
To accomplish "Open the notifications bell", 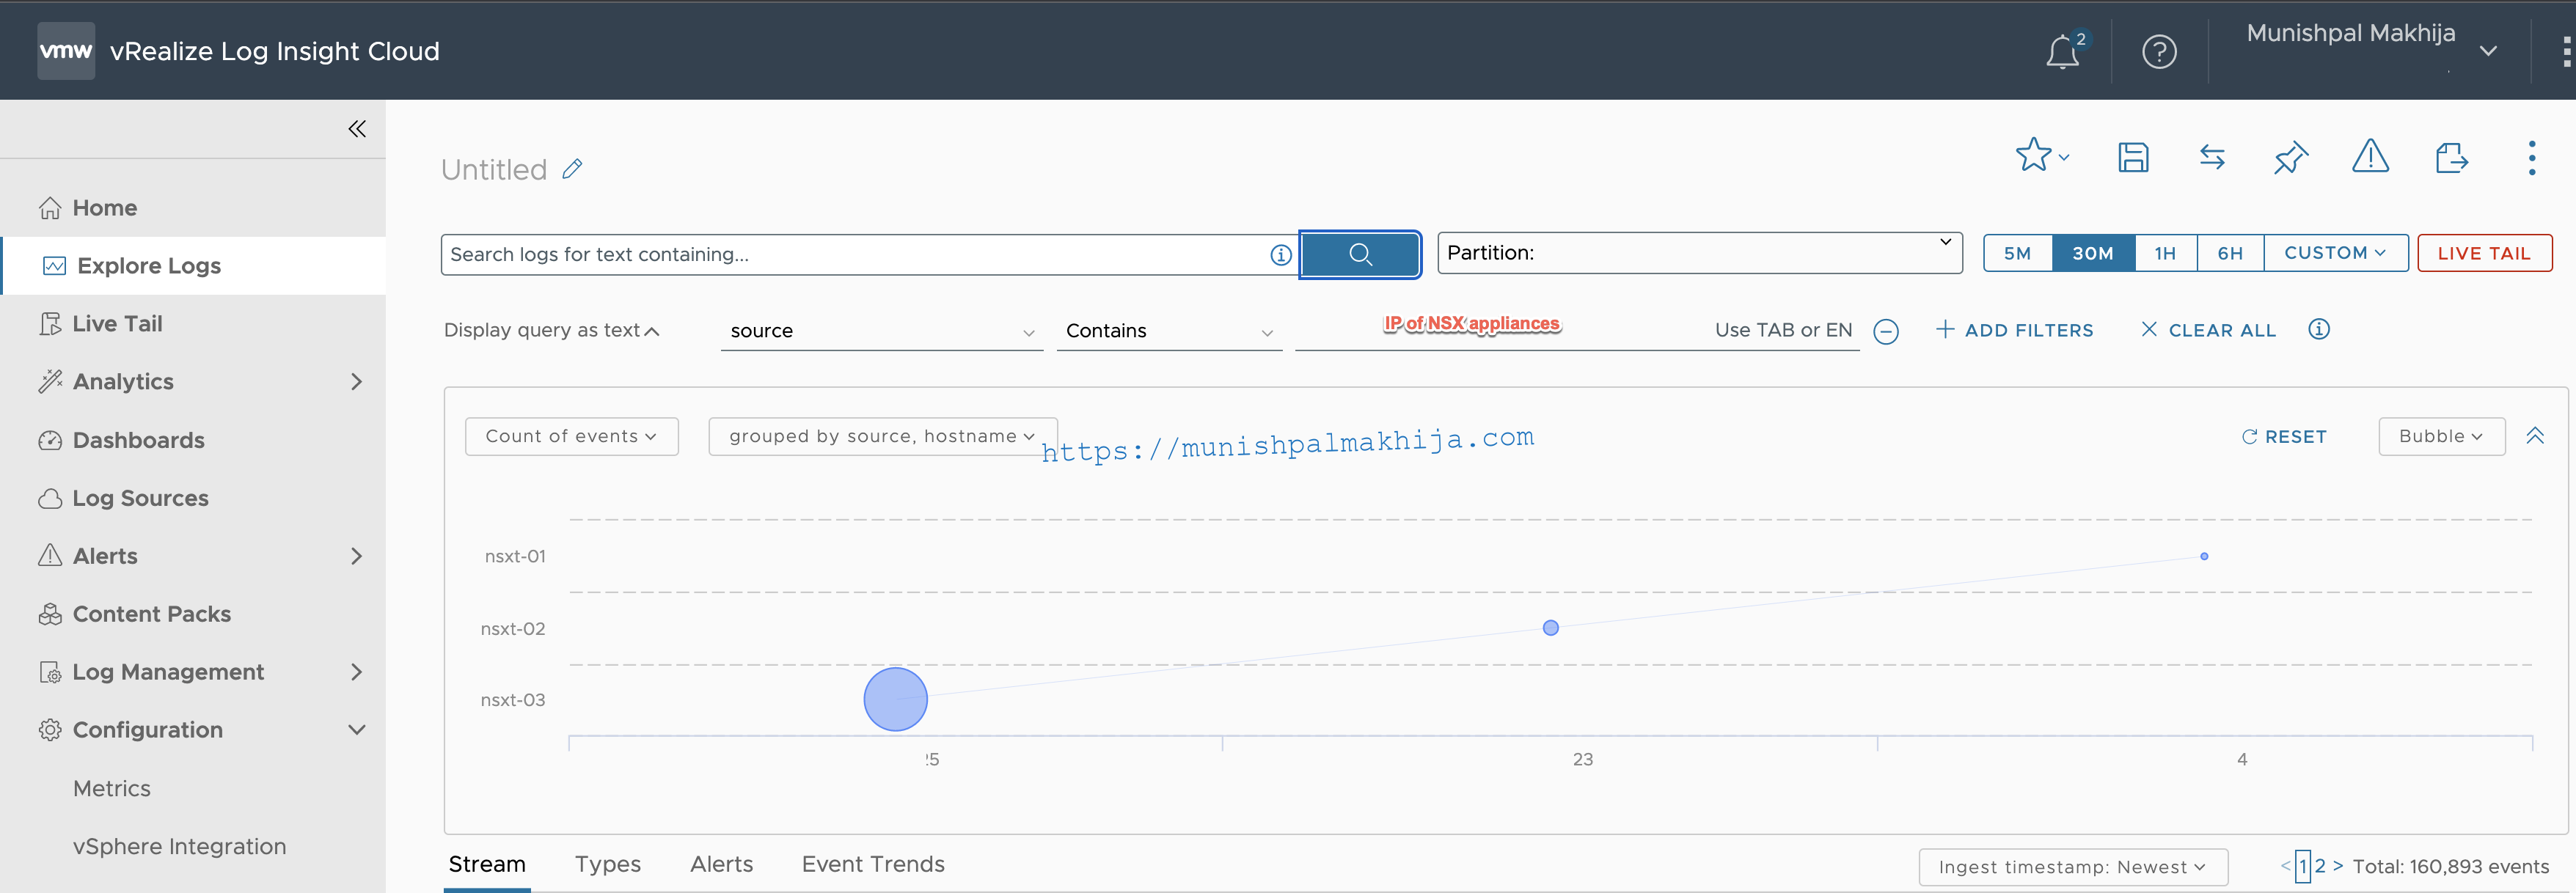I will 2064,51.
